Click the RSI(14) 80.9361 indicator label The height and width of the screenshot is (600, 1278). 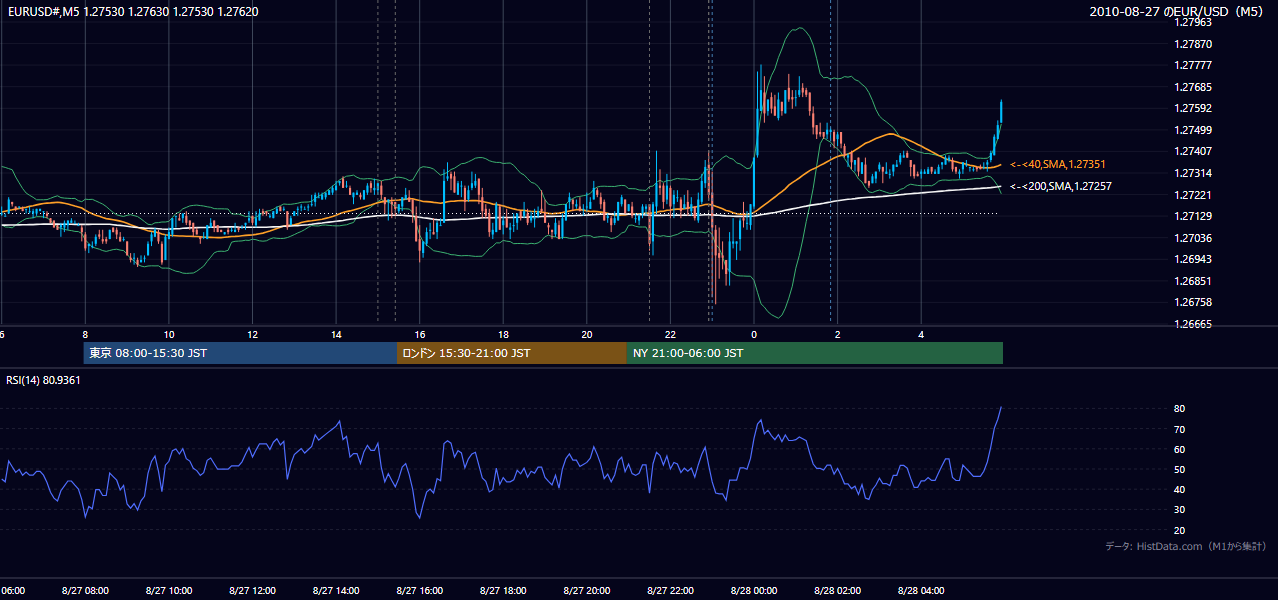click(x=43, y=380)
